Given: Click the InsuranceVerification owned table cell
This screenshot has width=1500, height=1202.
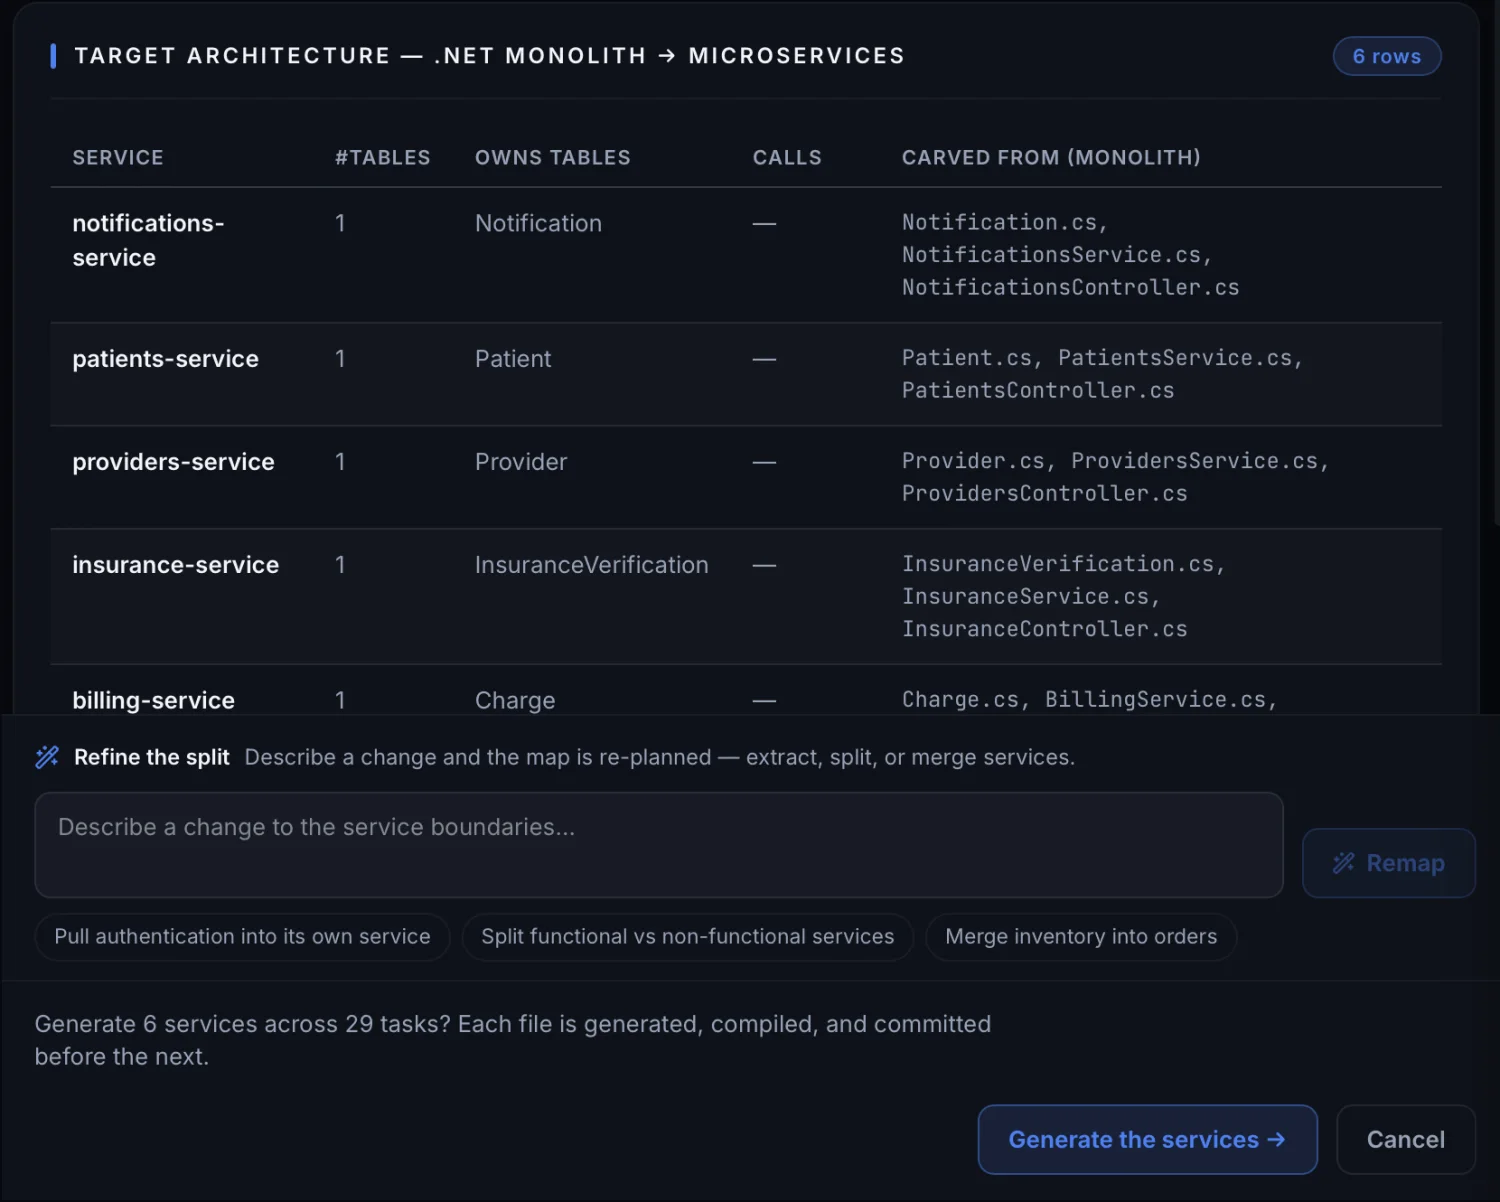Looking at the screenshot, I should [x=592, y=565].
